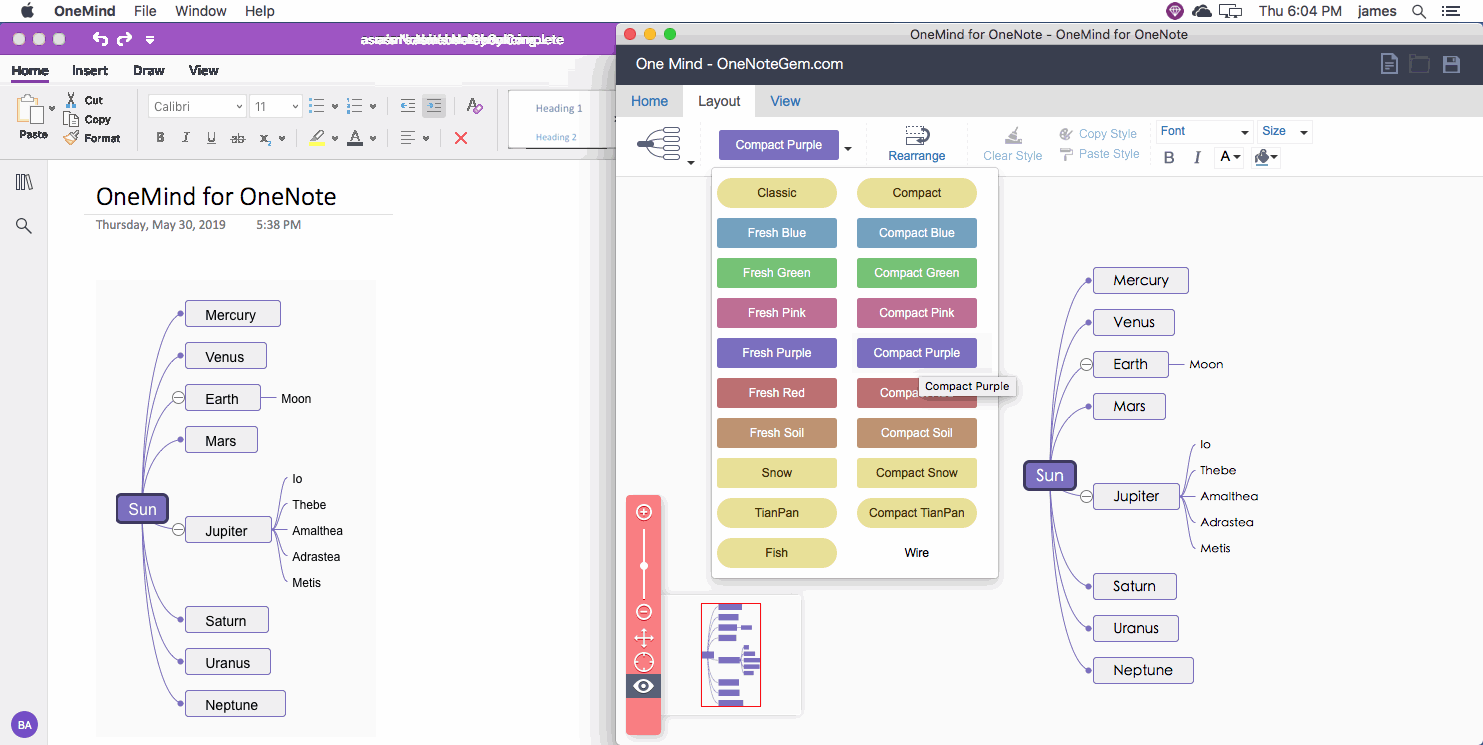Viewport: 1483px width, 745px height.
Task: Click the clear formatting eraser icon
Action: pyautogui.click(x=475, y=106)
